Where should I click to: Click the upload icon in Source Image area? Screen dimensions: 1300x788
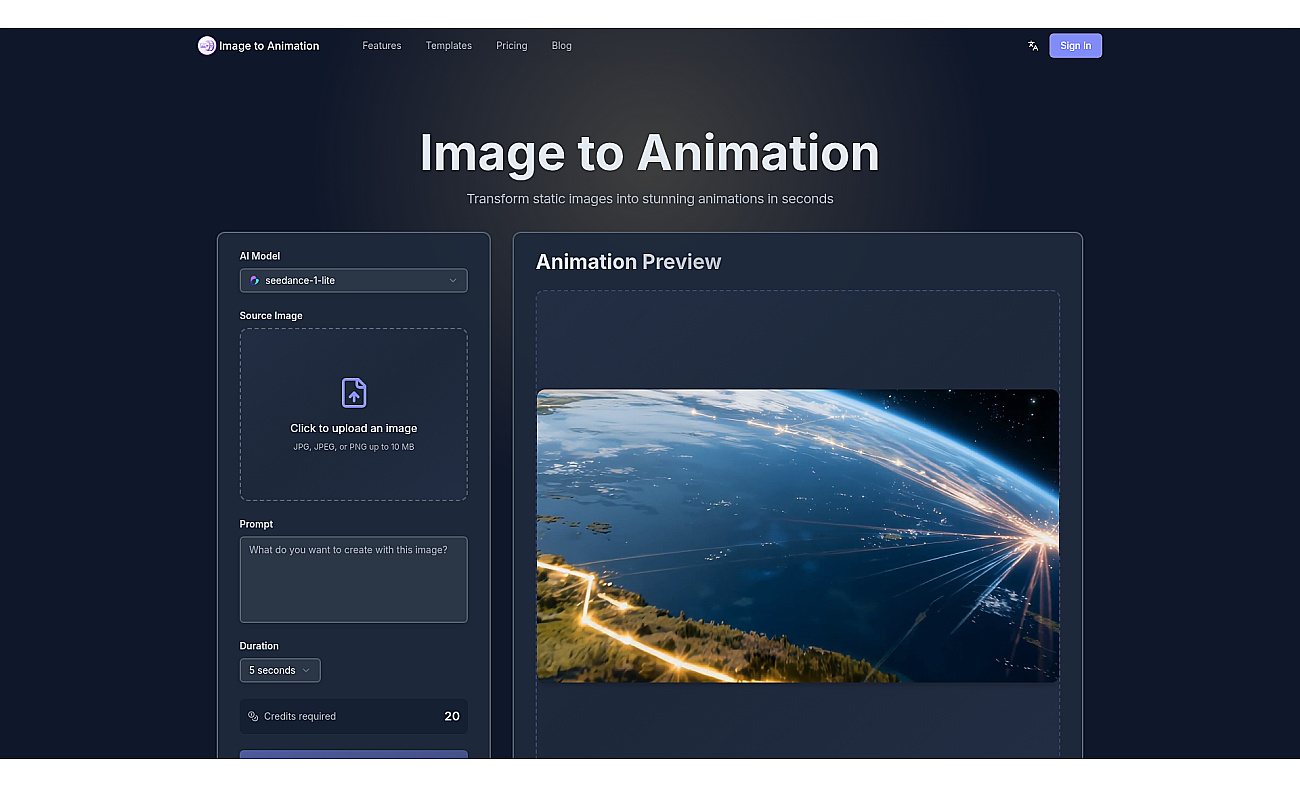pyautogui.click(x=353, y=392)
